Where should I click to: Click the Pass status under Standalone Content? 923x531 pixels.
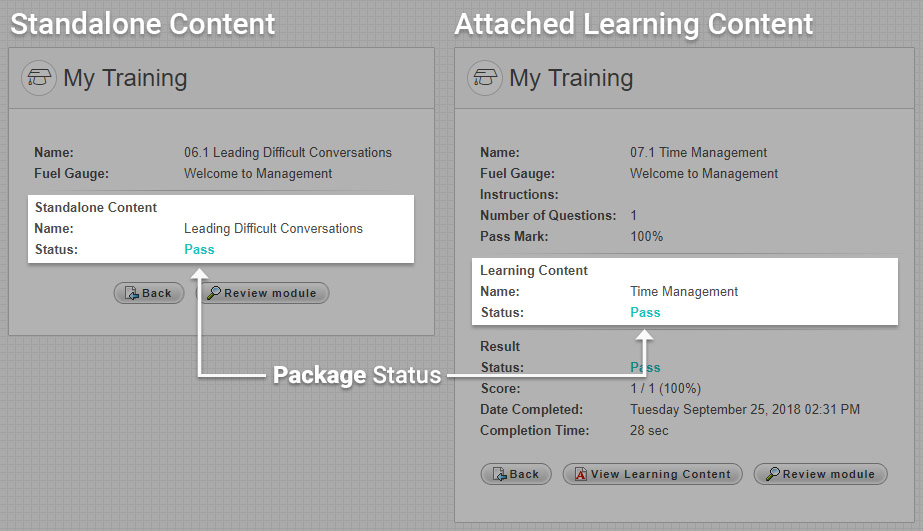(x=199, y=250)
